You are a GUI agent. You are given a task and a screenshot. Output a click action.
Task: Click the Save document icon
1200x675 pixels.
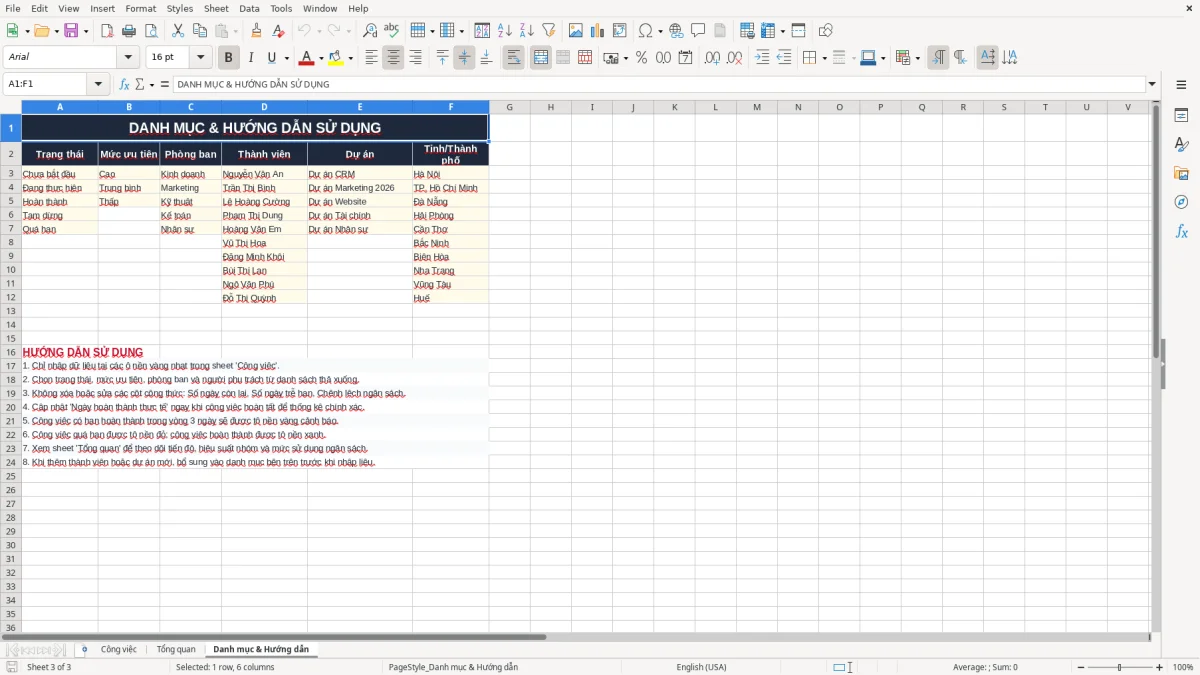[71, 31]
